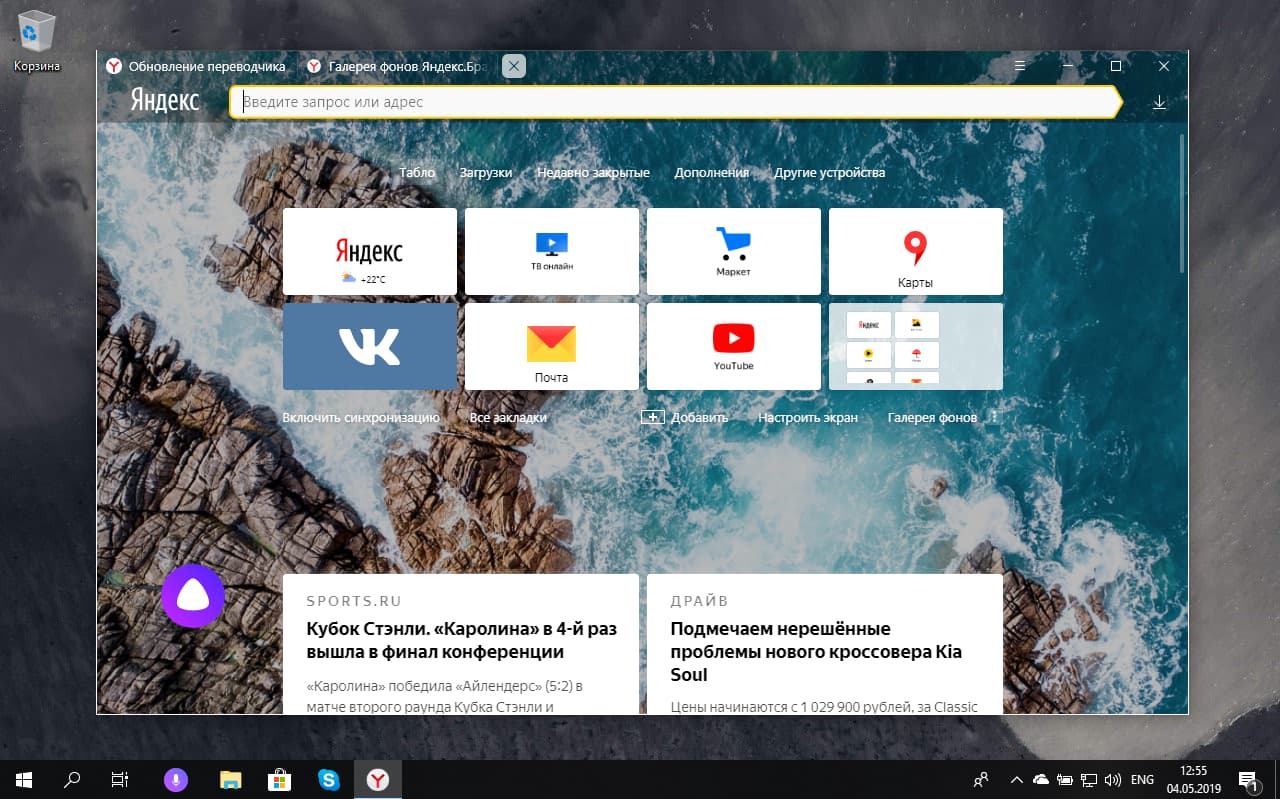Open the Загрузки section
The height and width of the screenshot is (799, 1280).
coord(487,172)
